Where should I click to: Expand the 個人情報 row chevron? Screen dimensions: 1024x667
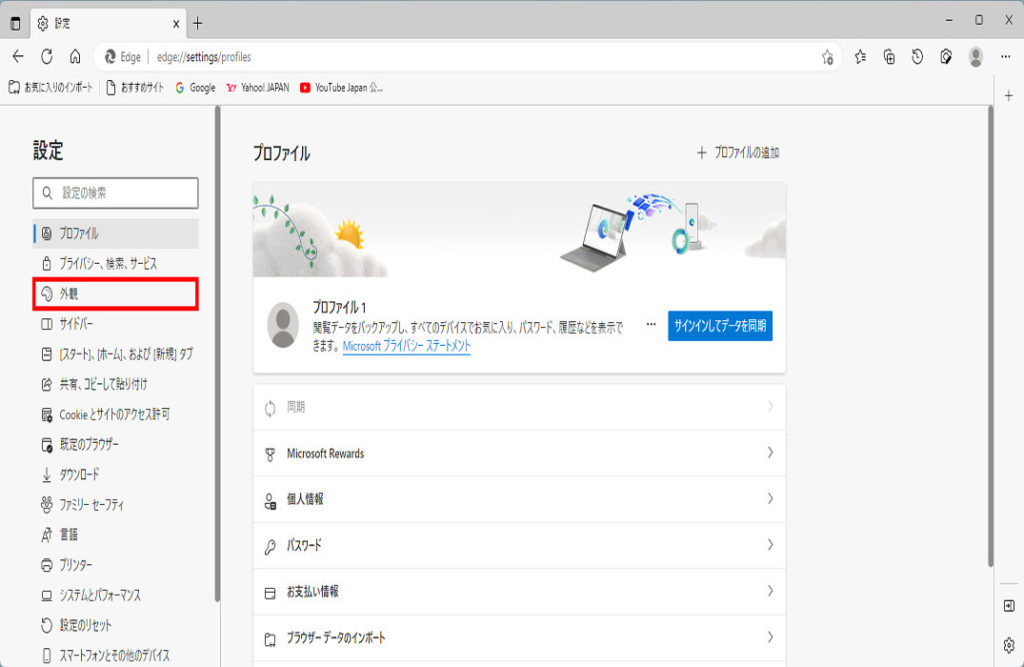coord(770,499)
